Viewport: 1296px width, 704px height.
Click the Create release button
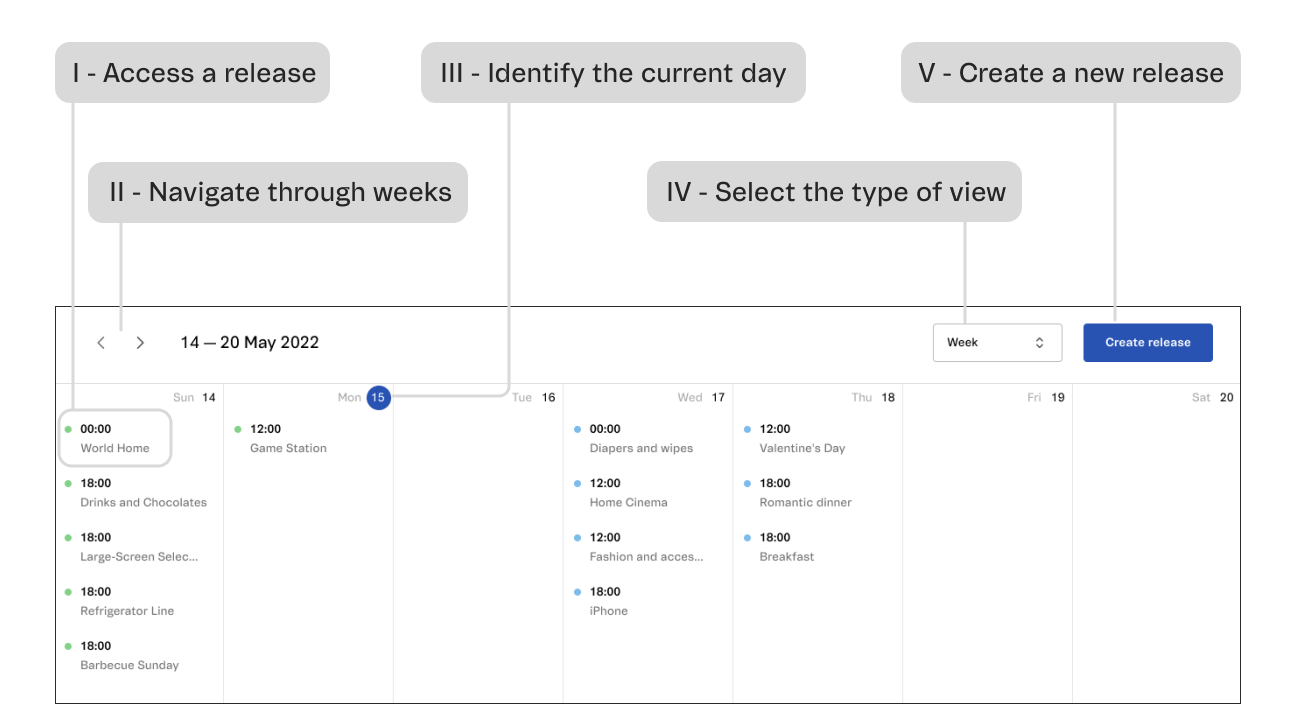click(1147, 343)
